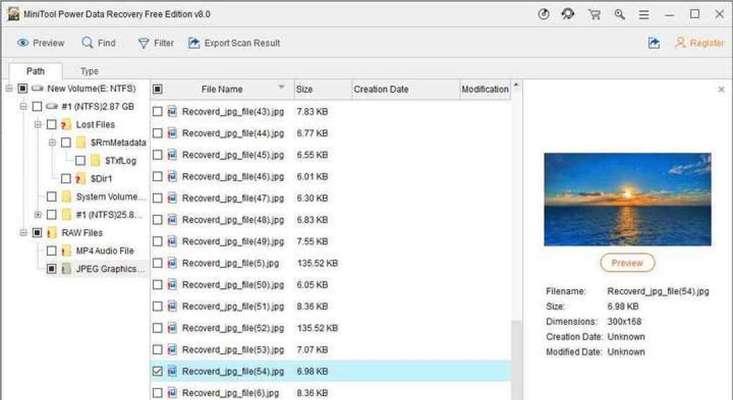
Task: Open the shopping cart icon
Action: [595, 14]
